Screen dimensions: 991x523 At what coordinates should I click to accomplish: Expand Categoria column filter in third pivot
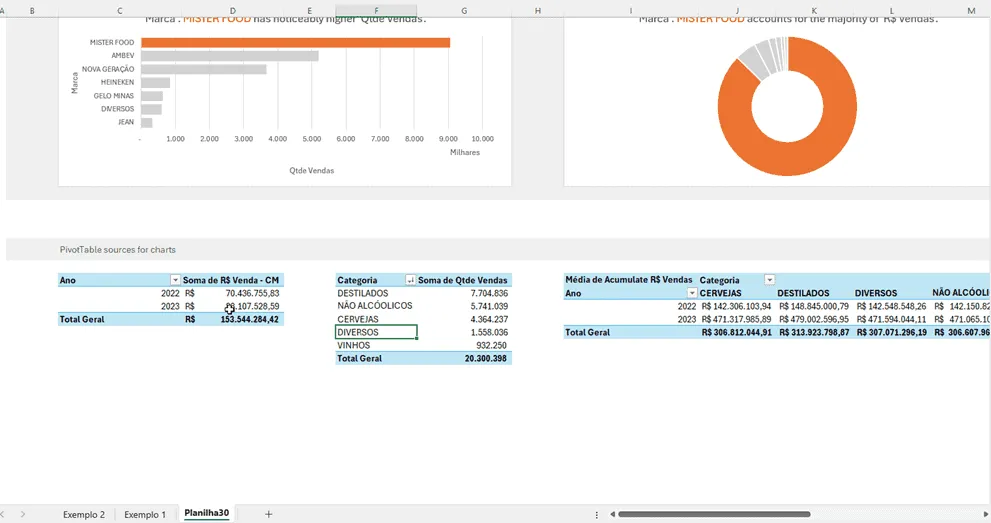(769, 280)
